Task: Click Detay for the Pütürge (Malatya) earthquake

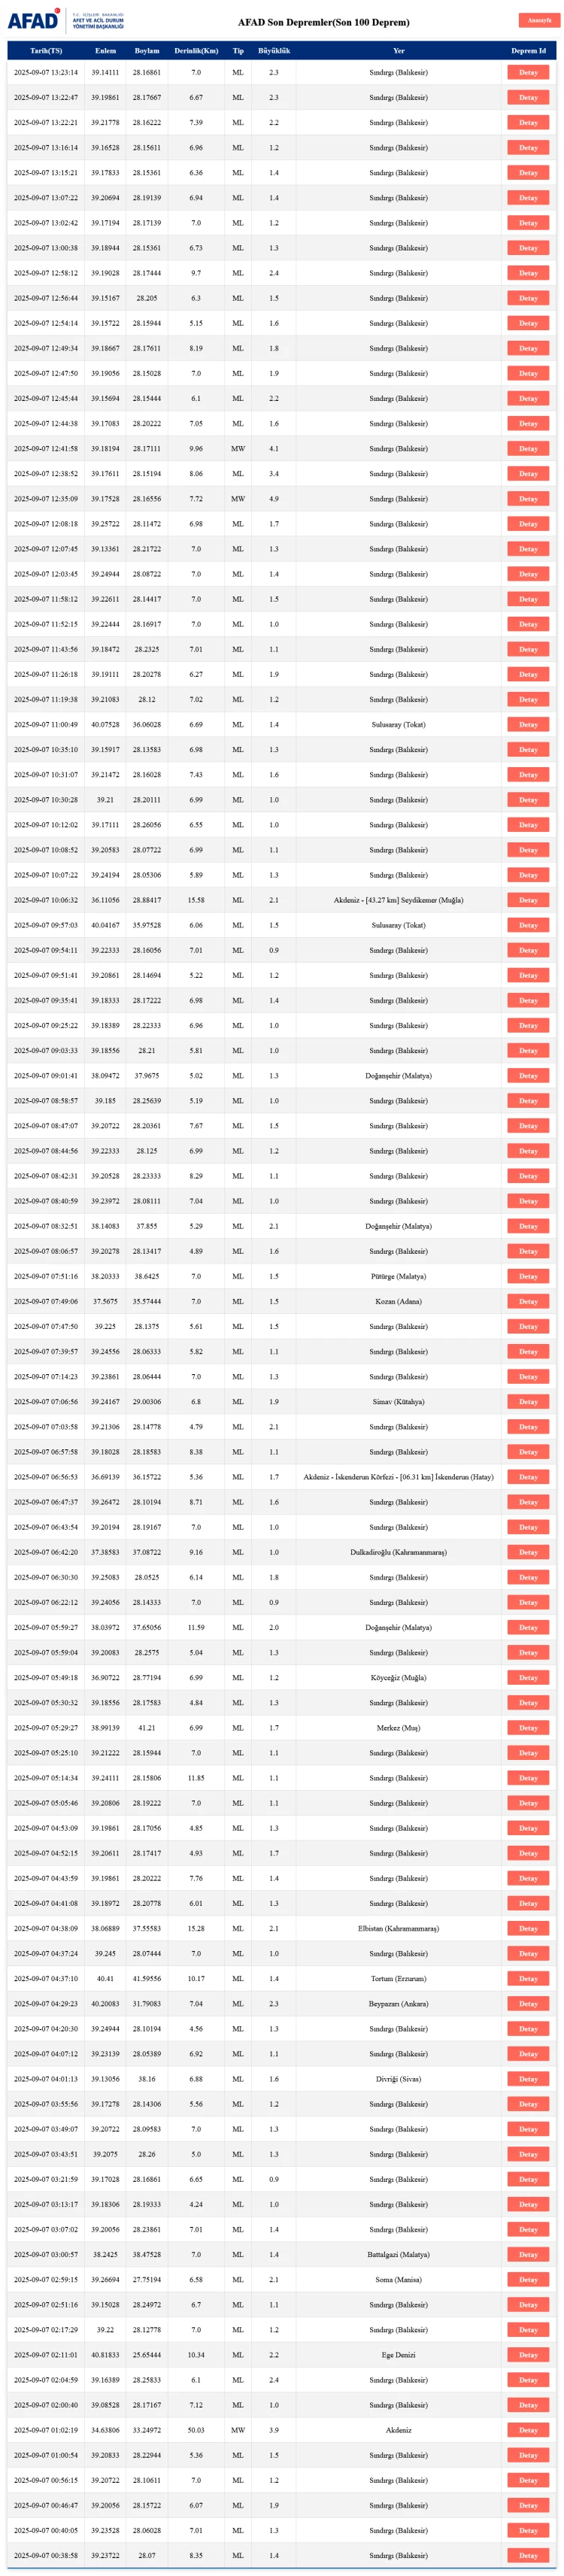Action: 527,1277
